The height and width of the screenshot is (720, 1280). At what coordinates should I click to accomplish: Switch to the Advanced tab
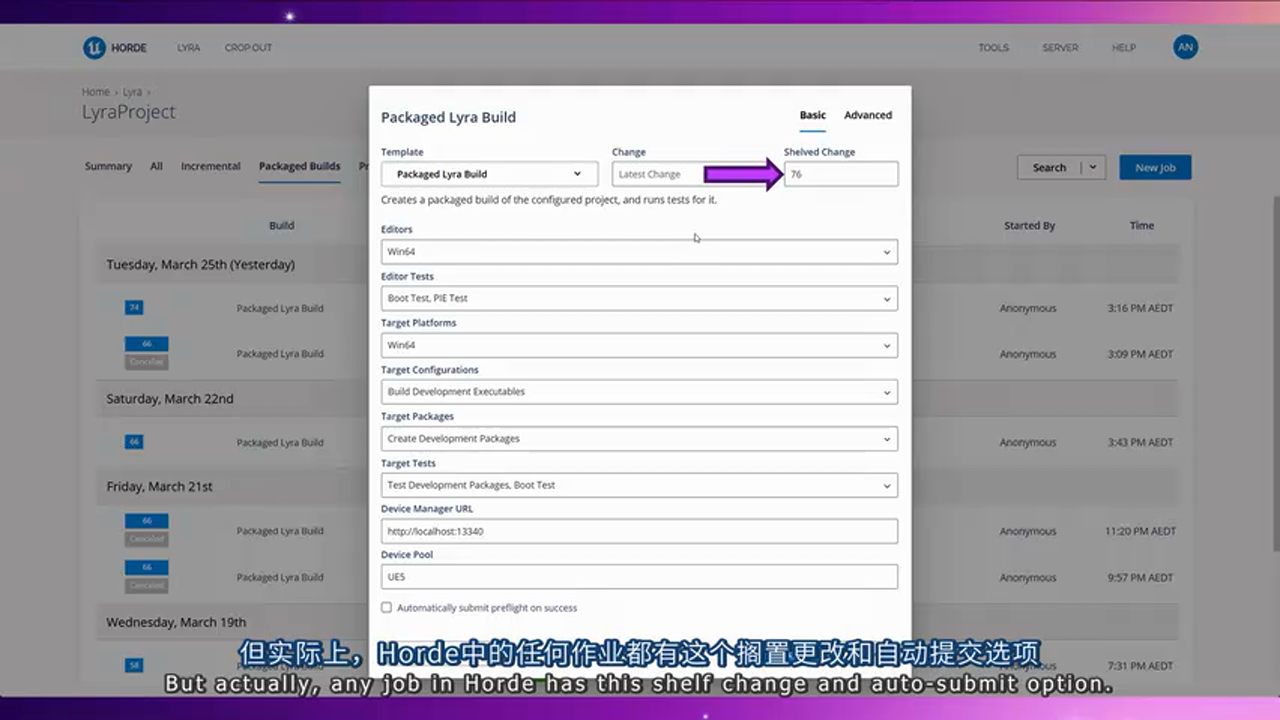867,115
